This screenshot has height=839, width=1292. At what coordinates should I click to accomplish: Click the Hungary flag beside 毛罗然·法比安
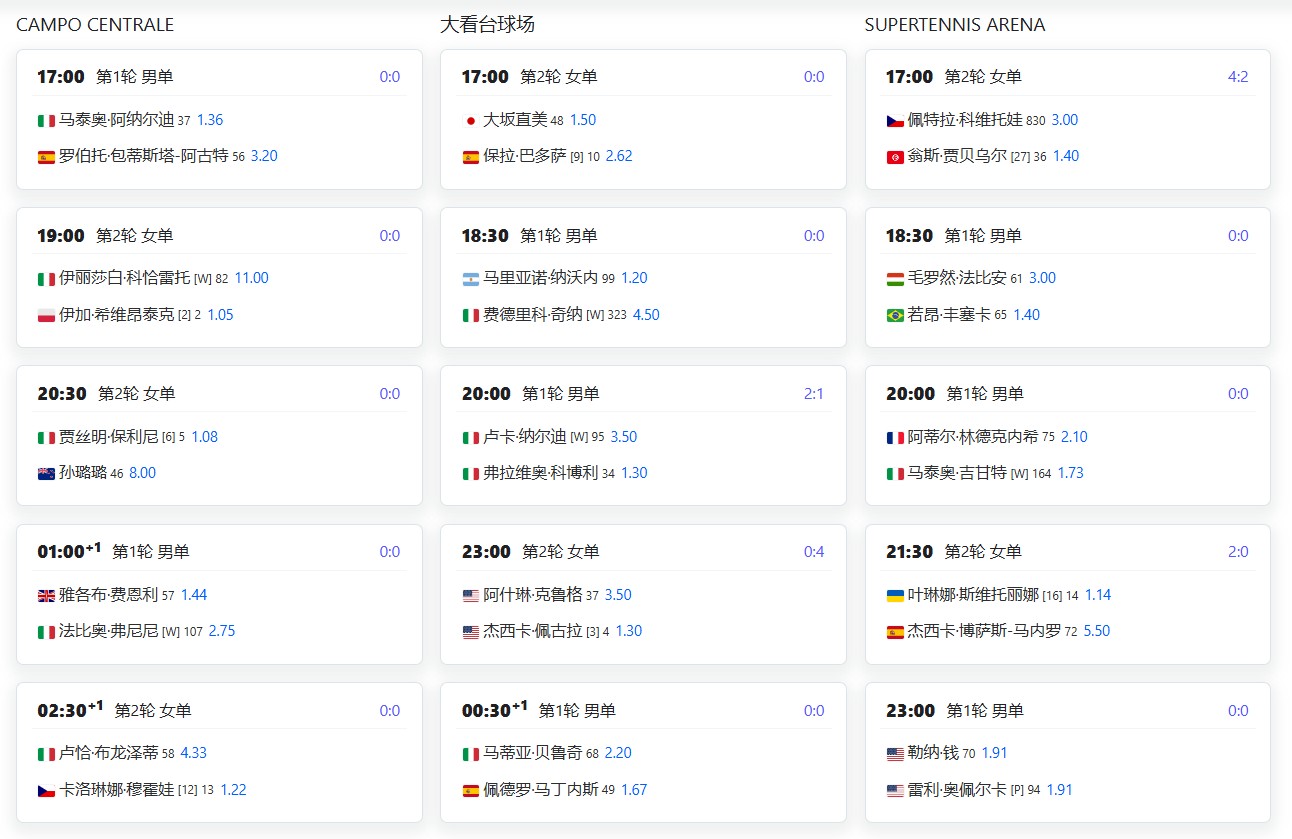[895, 279]
